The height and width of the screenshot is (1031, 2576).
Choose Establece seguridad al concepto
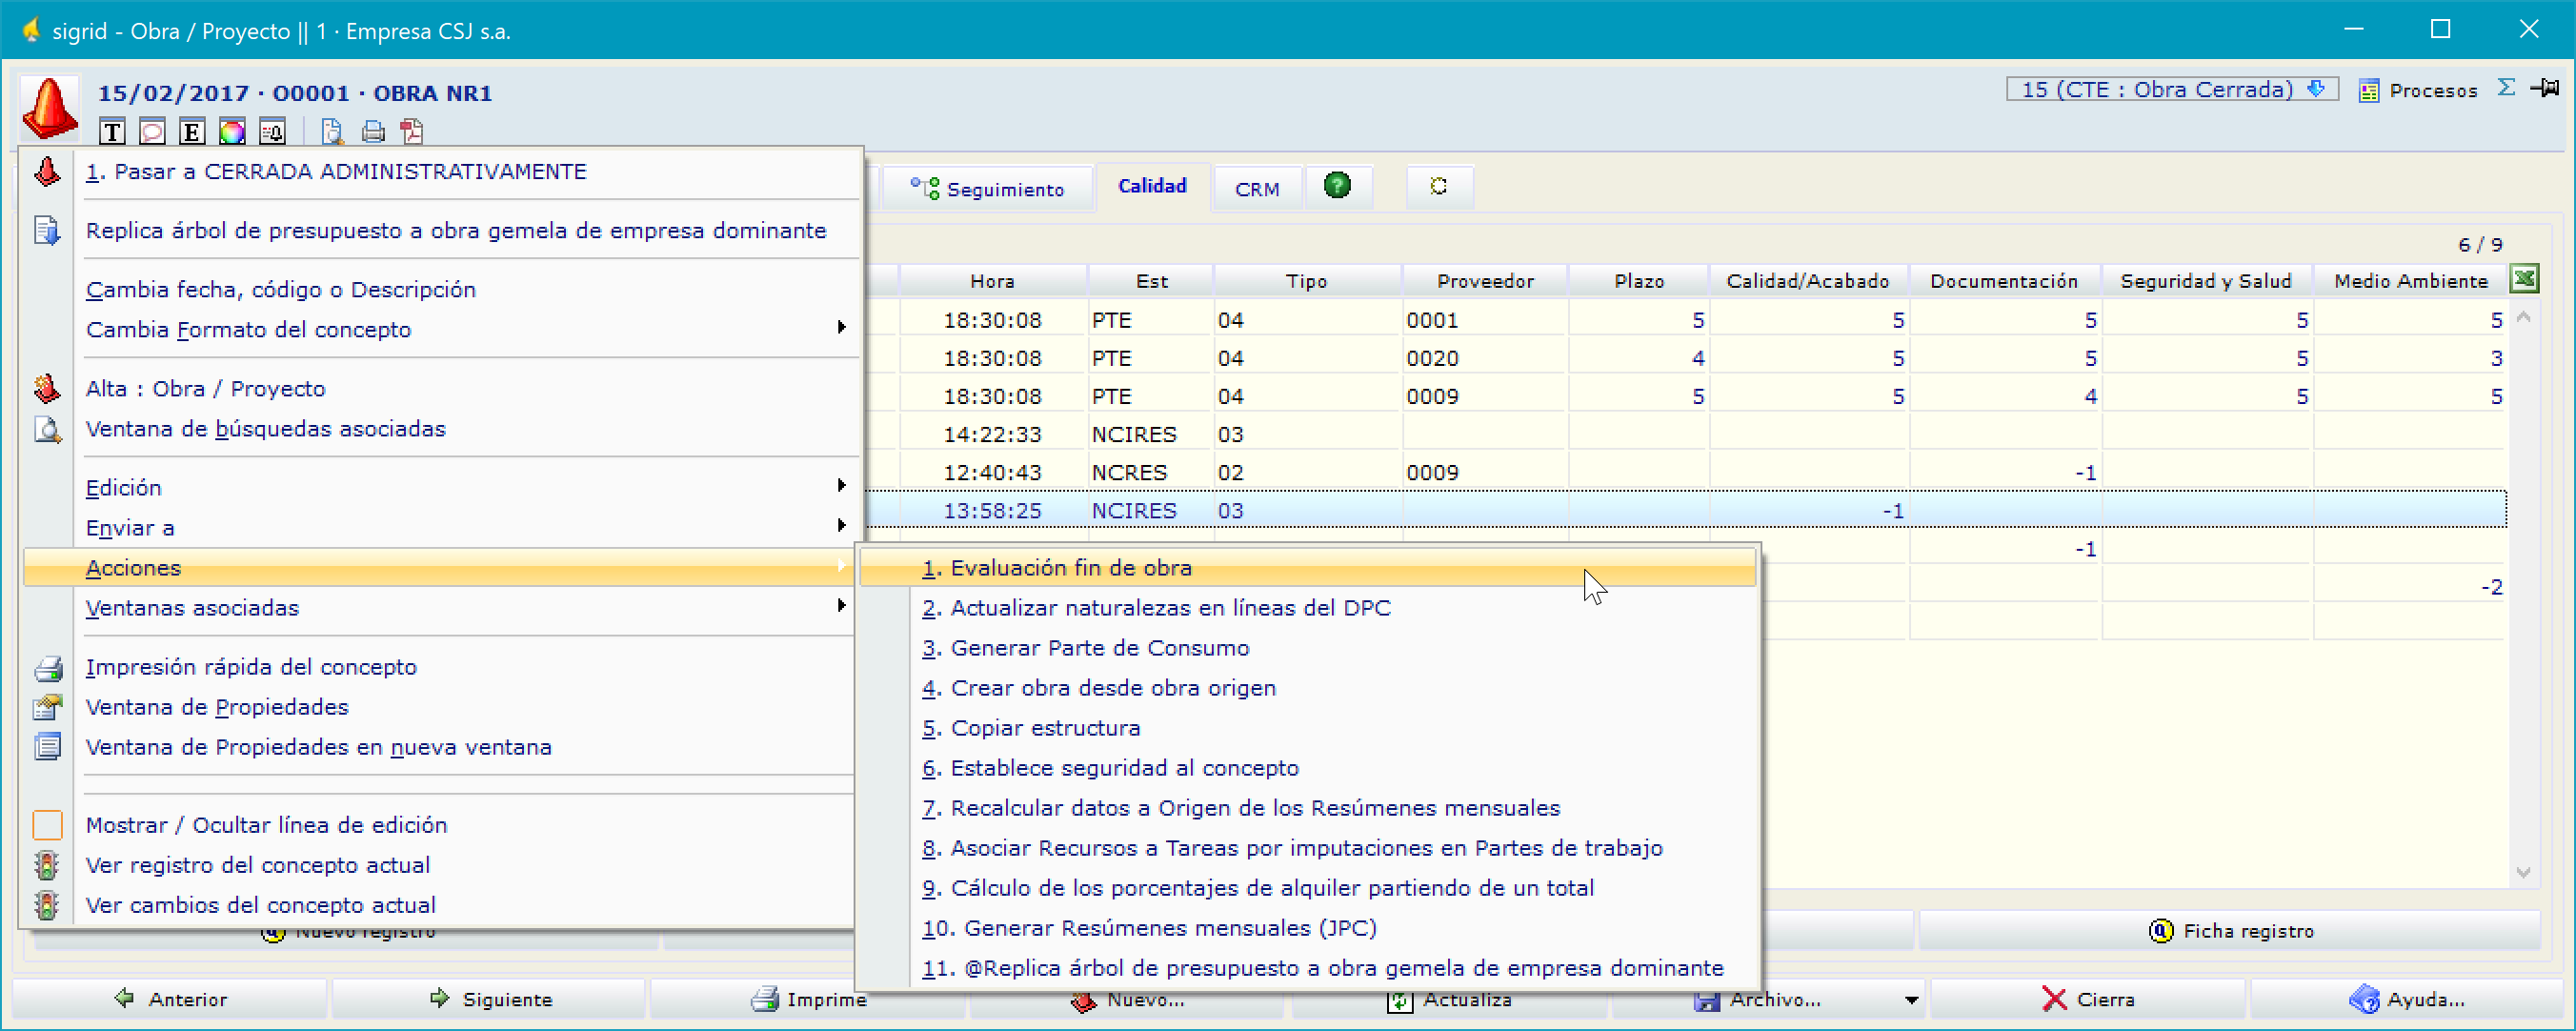click(1308, 768)
